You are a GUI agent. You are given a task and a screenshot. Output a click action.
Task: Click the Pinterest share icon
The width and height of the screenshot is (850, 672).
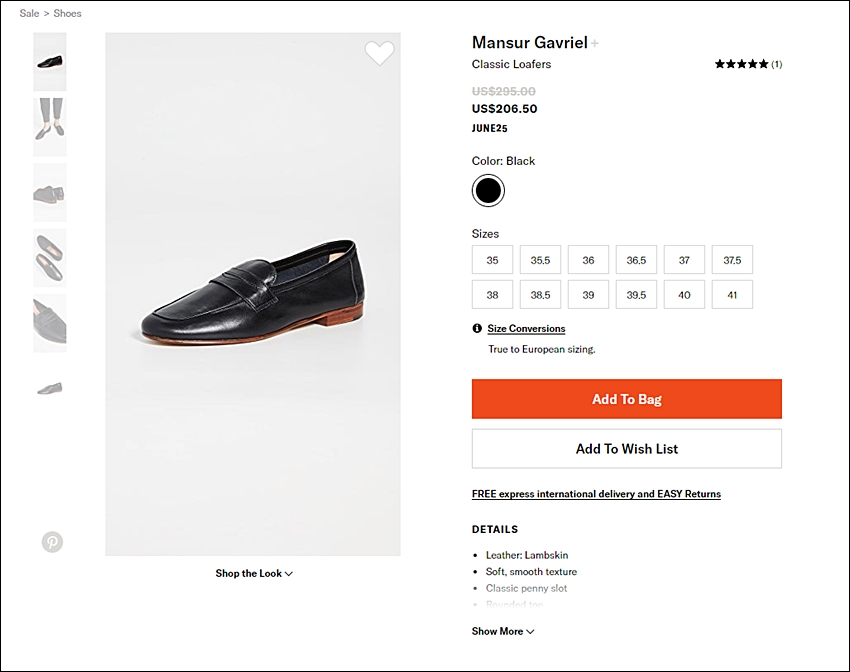tap(53, 542)
